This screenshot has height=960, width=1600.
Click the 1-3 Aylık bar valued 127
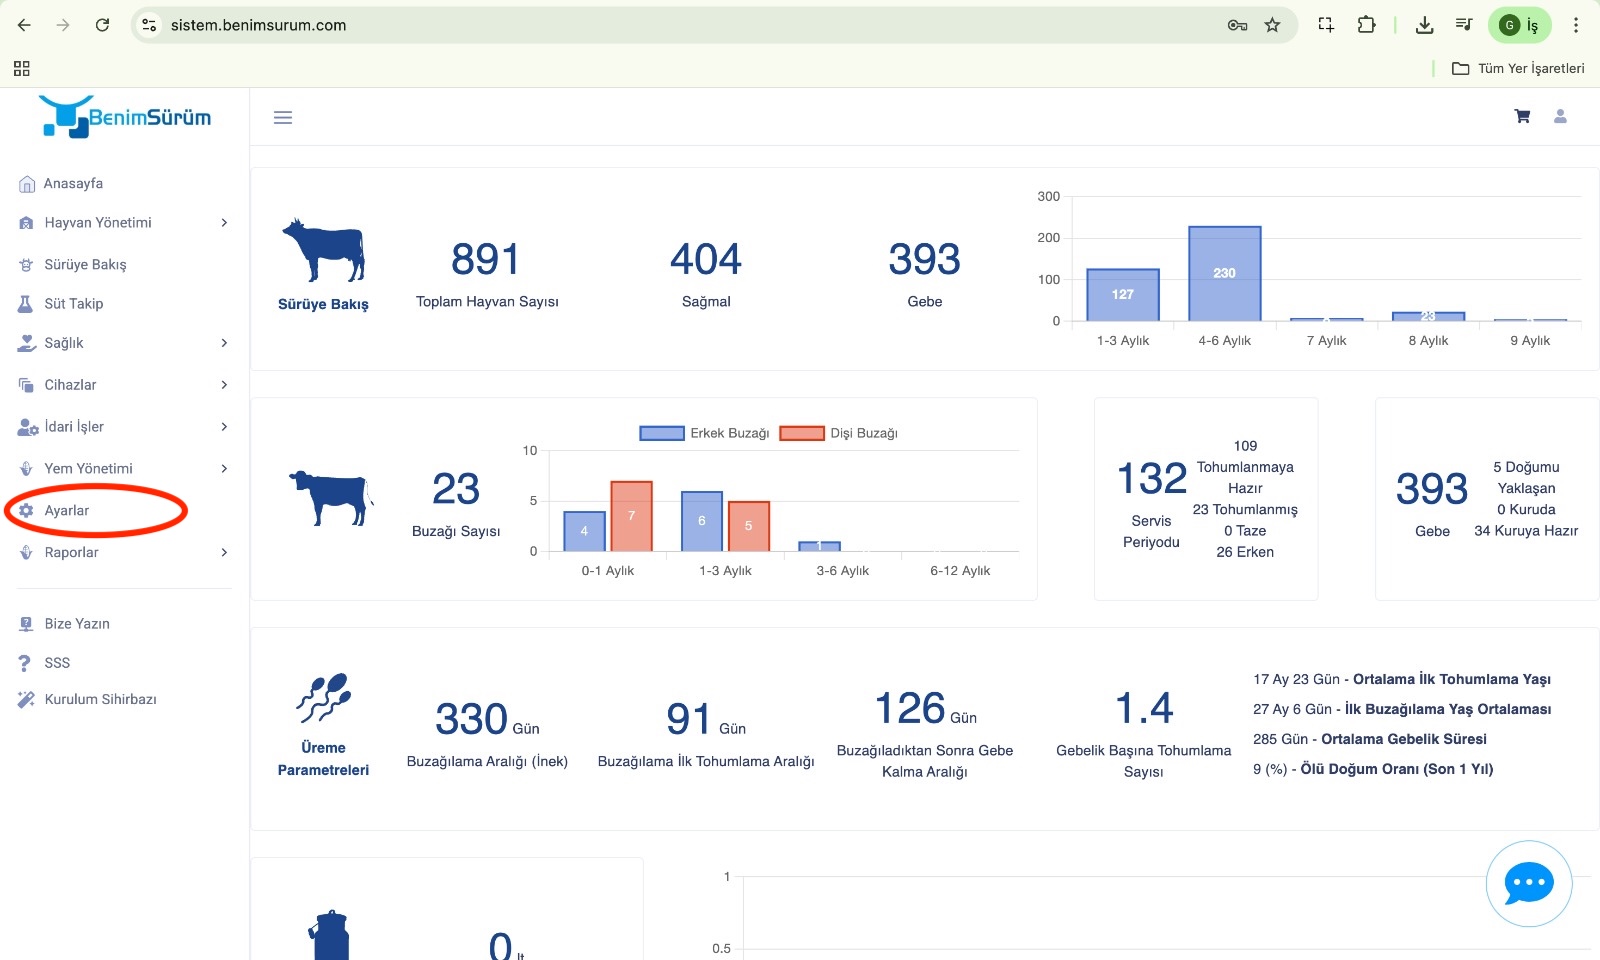point(1122,295)
